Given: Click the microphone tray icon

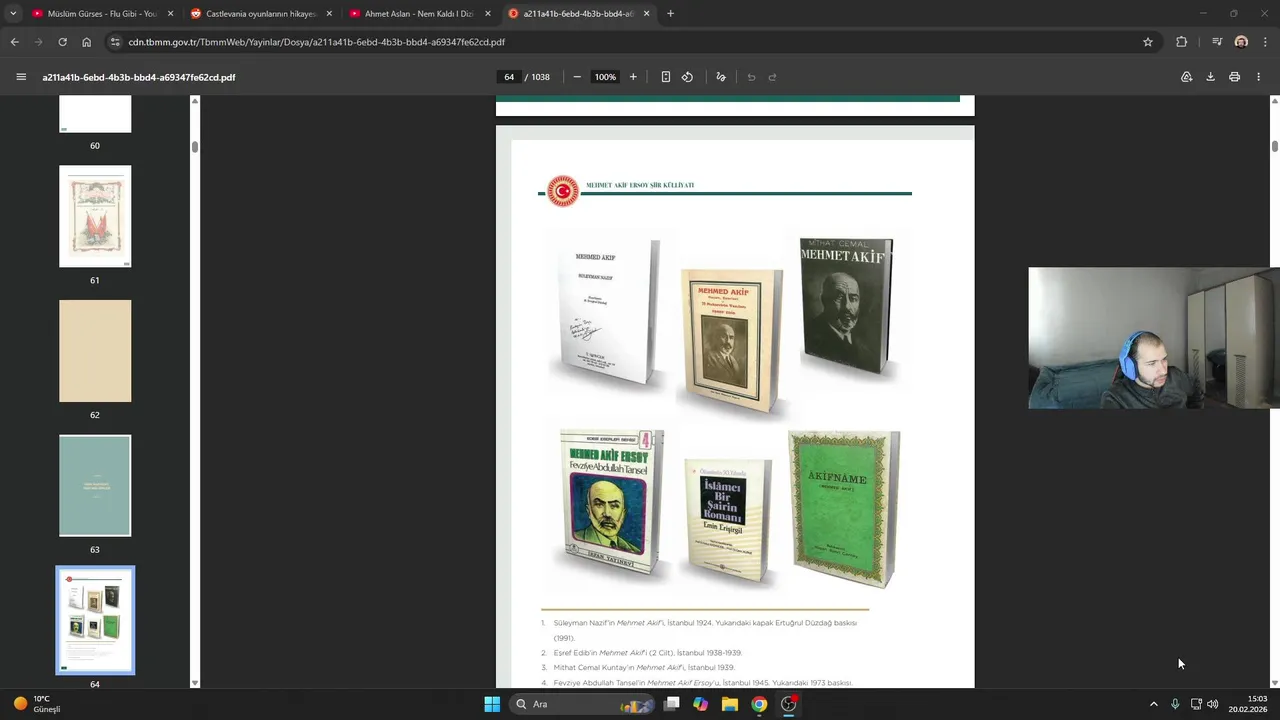Looking at the screenshot, I should (x=1175, y=704).
